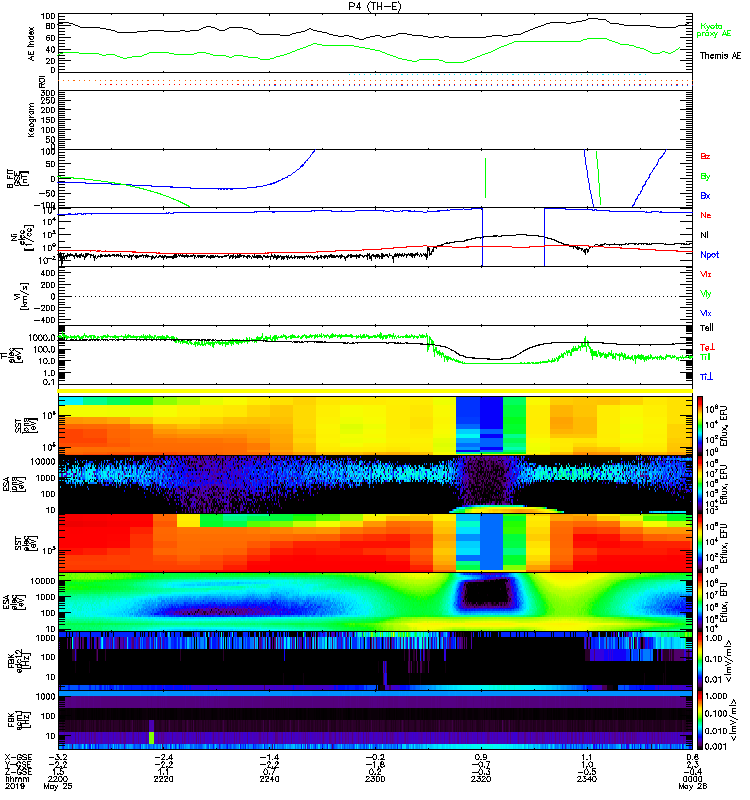
Task: Select the black "Ni" legend label
Action: [x=705, y=235]
